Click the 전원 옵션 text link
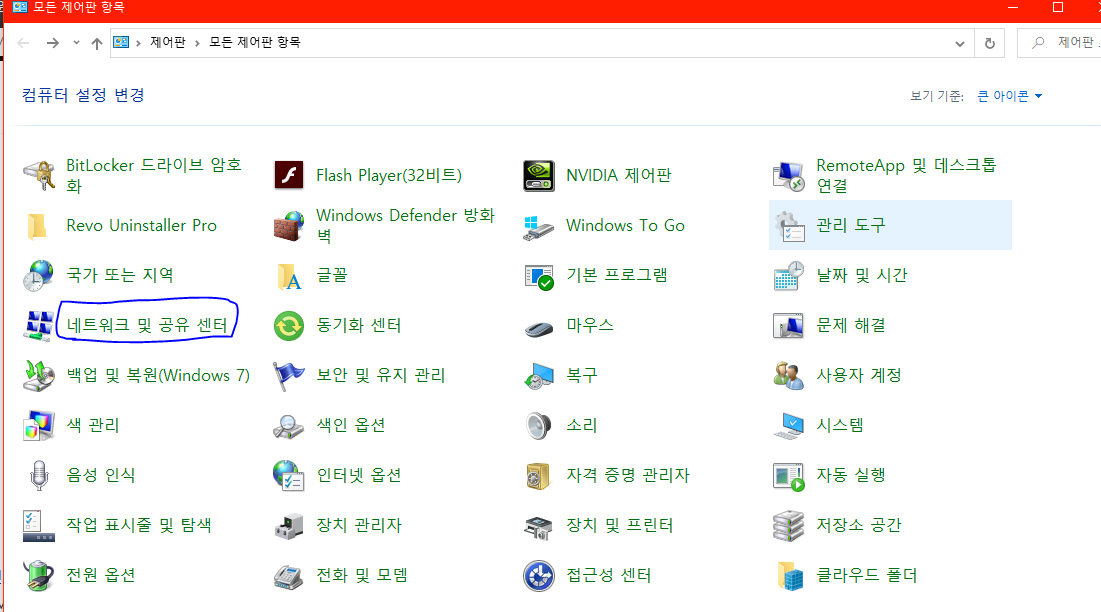1101x612 pixels. tap(100, 575)
